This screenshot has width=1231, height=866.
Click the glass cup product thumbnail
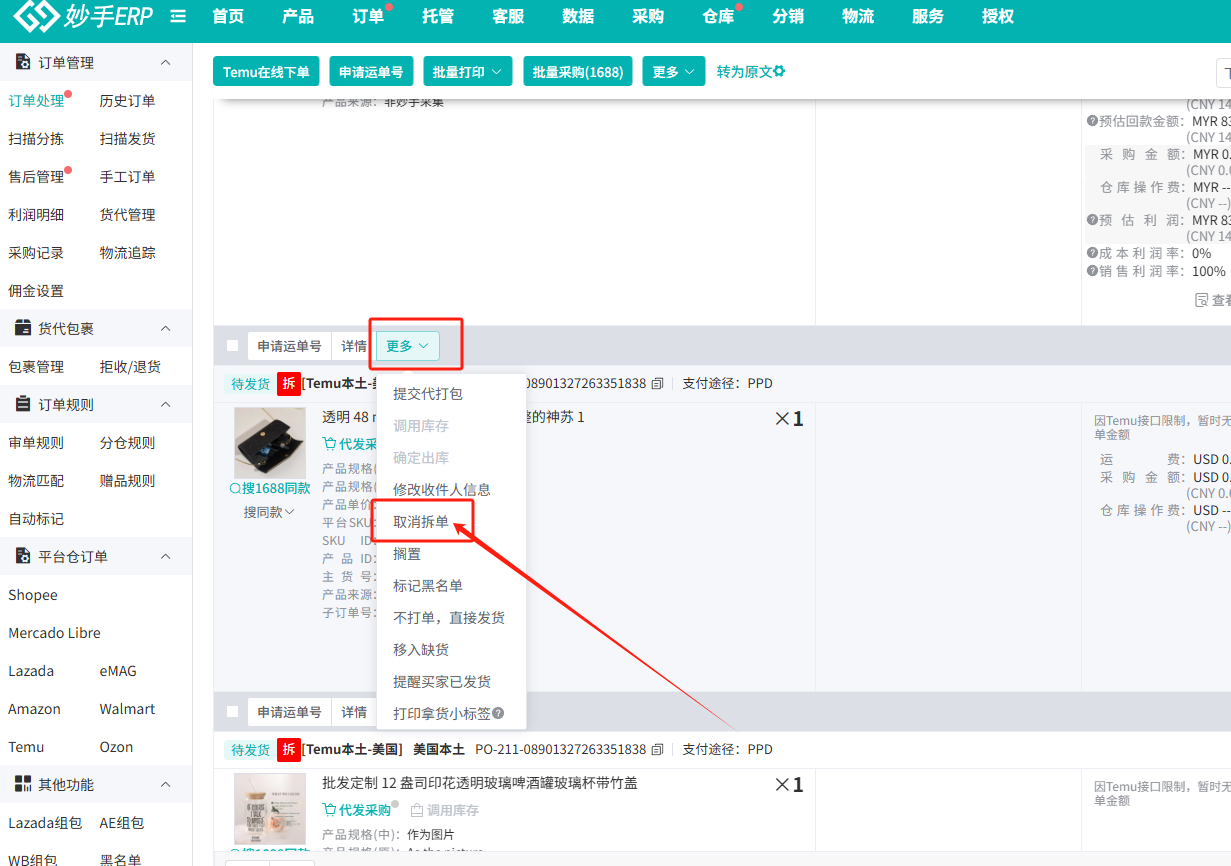pyautogui.click(x=270, y=809)
